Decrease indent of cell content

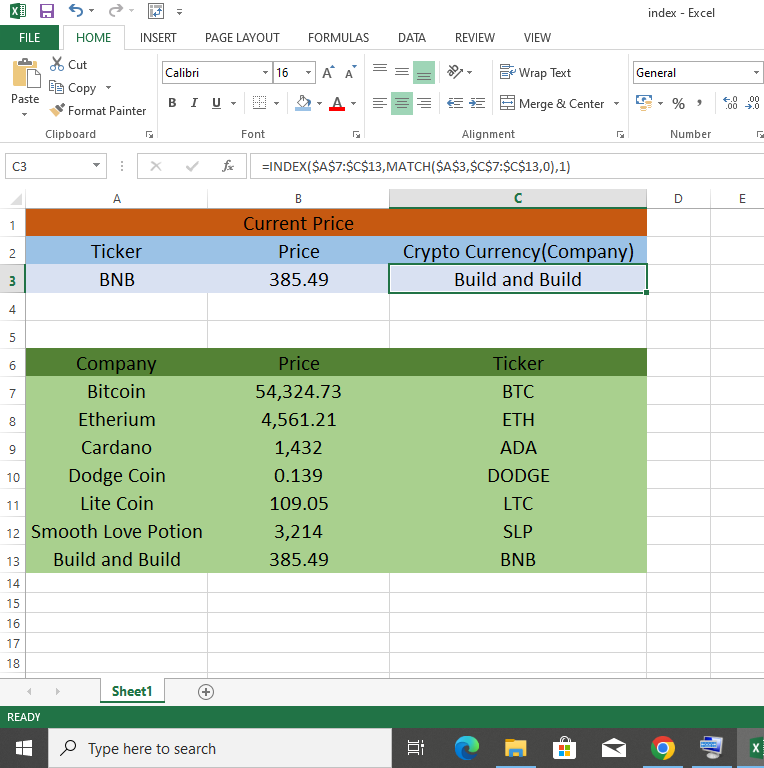coord(455,103)
